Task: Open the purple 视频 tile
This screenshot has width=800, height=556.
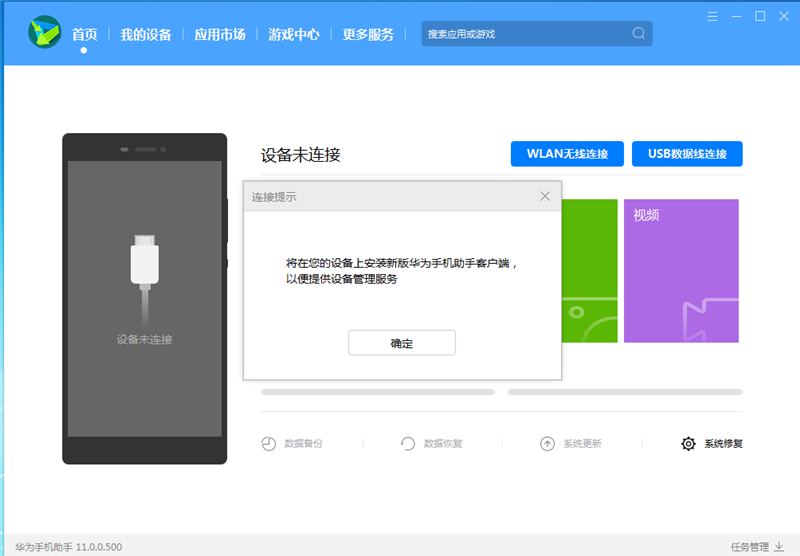Action: point(681,271)
